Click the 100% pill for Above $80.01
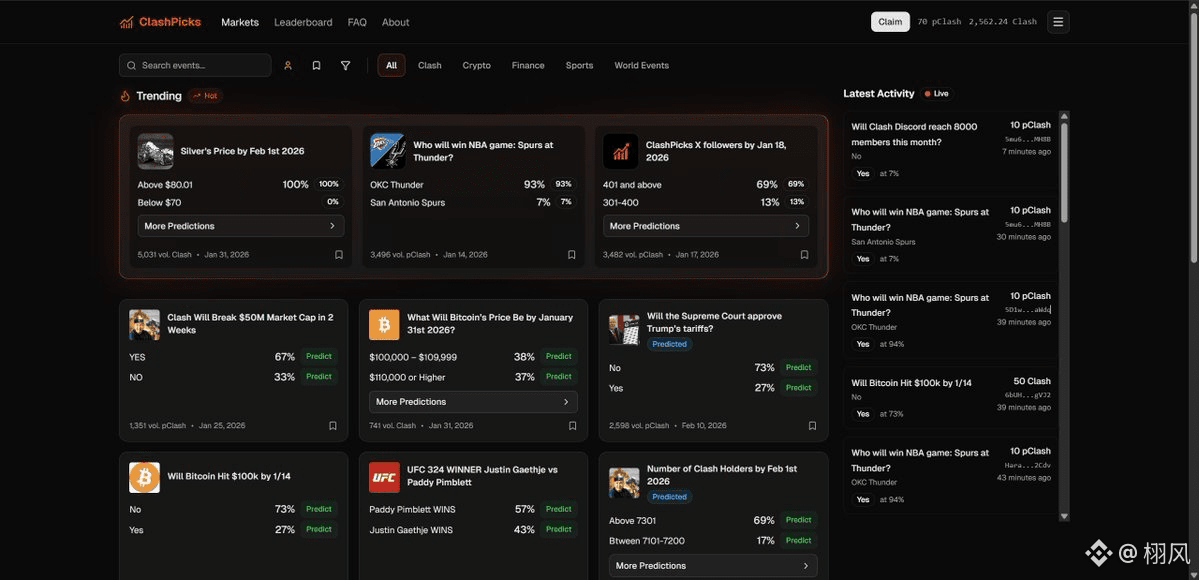The height and width of the screenshot is (580, 1199). 329,184
